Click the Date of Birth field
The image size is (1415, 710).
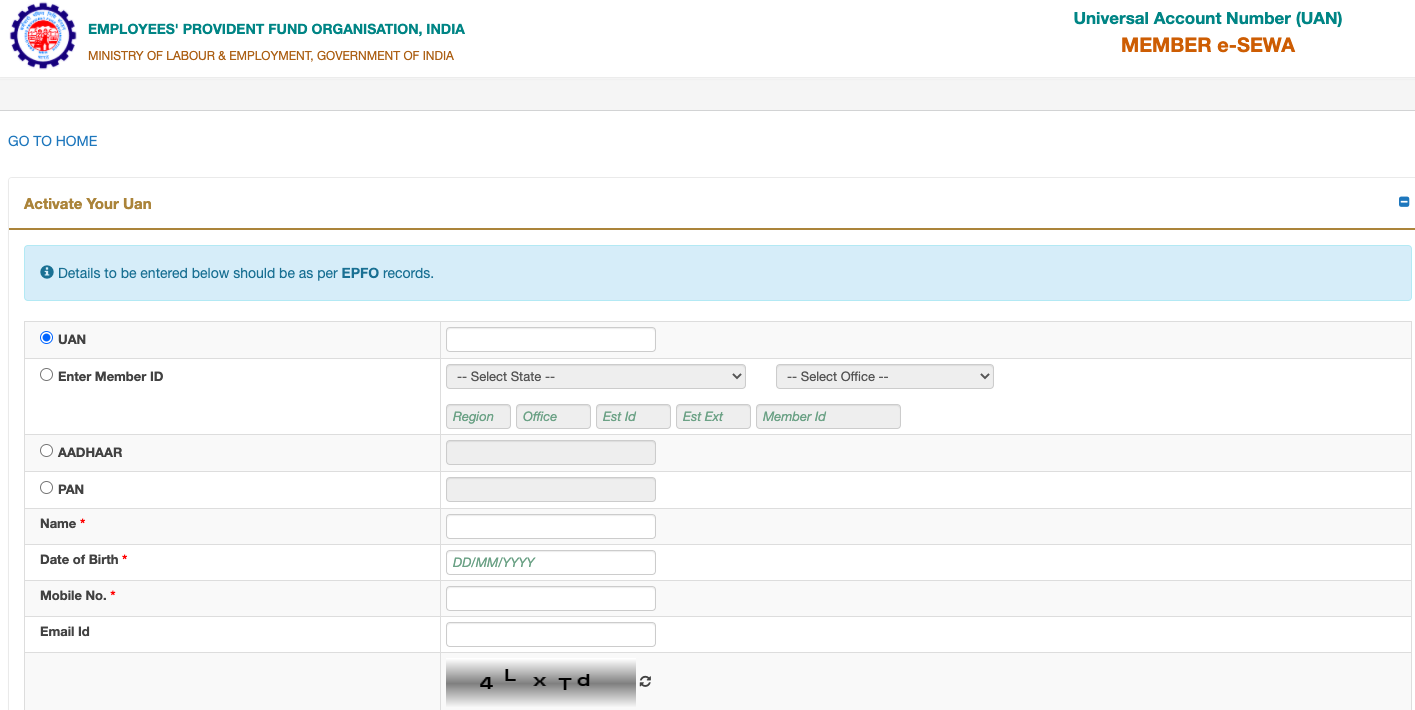point(551,562)
